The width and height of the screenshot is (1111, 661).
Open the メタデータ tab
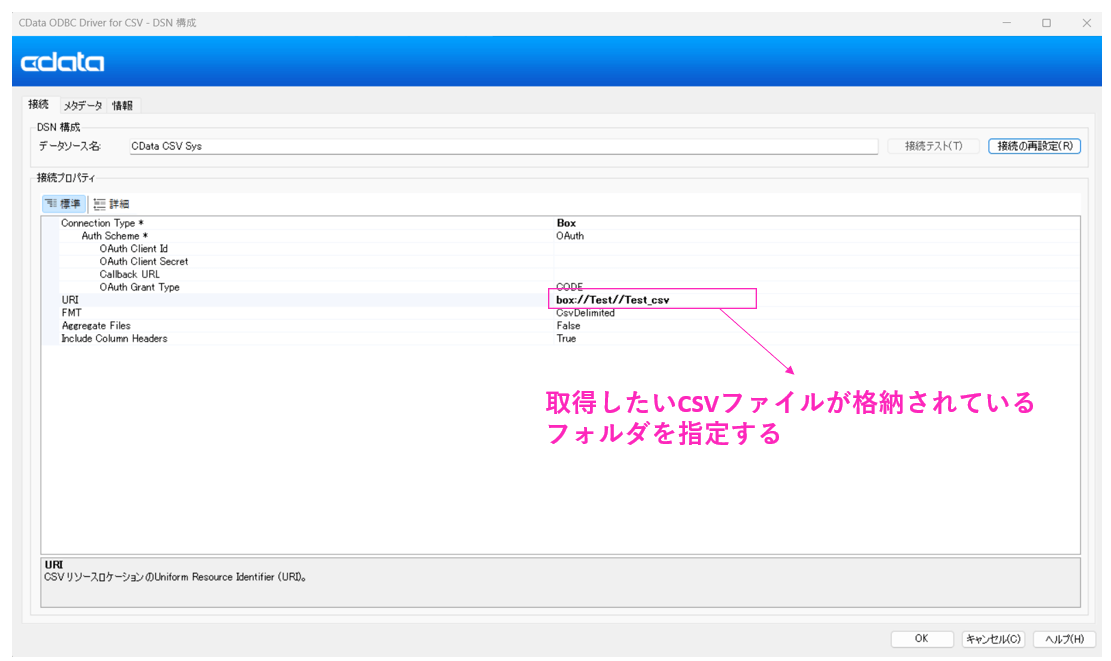[83, 106]
